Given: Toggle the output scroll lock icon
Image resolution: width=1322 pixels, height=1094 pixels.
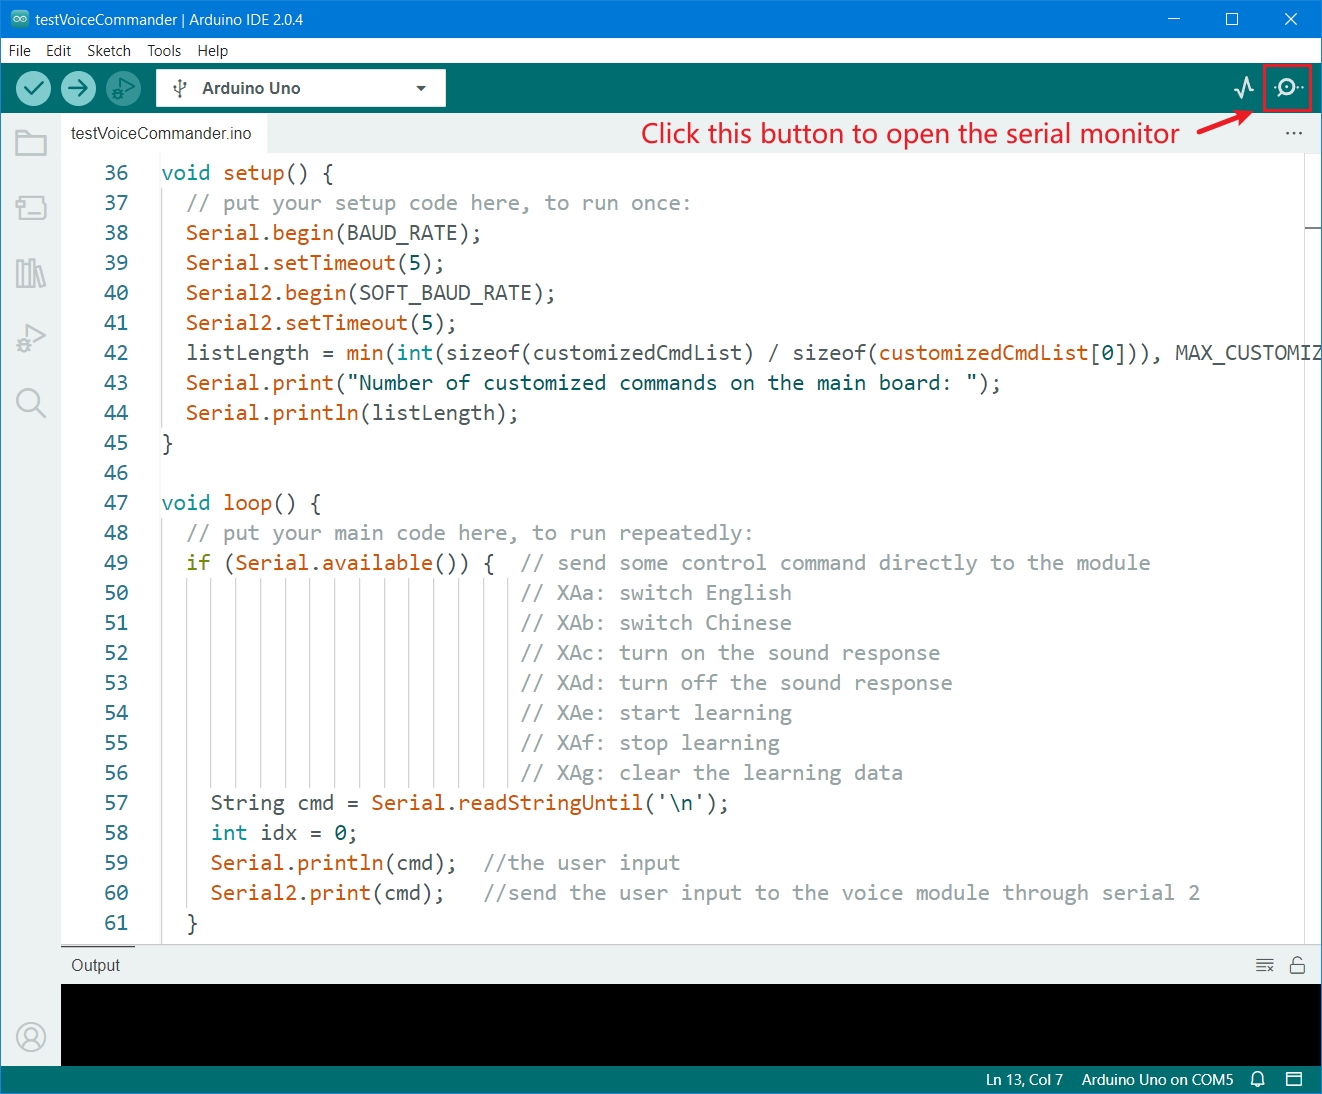Looking at the screenshot, I should [1297, 965].
